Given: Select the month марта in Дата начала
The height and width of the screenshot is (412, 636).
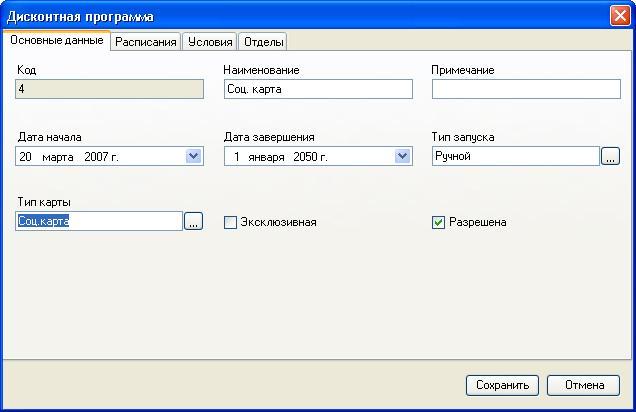Looking at the screenshot, I should (58, 157).
